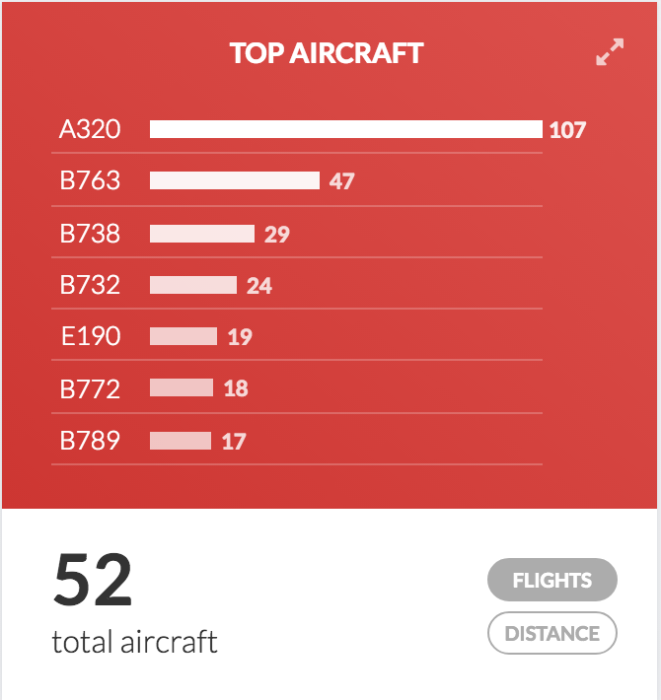Screen dimensions: 661x700
Task: Select the B738 aircraft label
Action: tap(90, 233)
